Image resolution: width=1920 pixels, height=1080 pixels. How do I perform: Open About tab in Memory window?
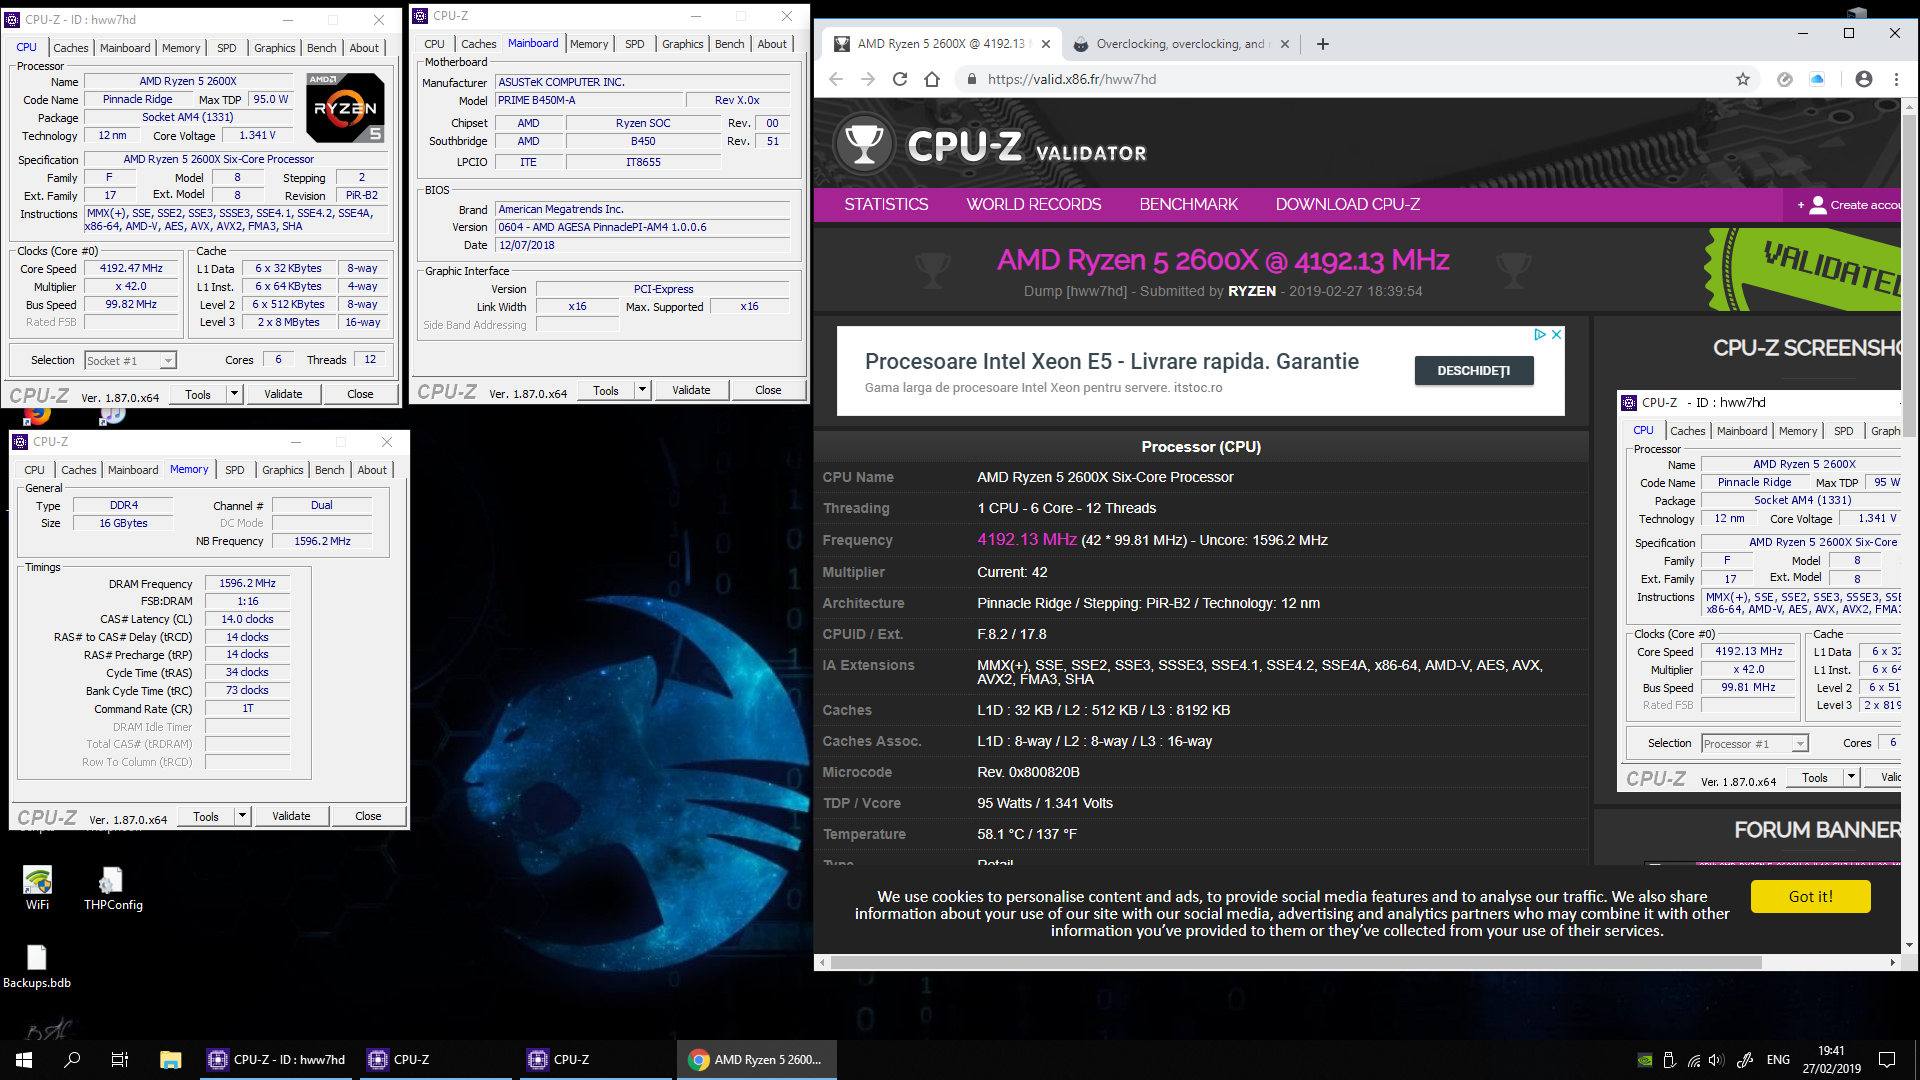372,470
